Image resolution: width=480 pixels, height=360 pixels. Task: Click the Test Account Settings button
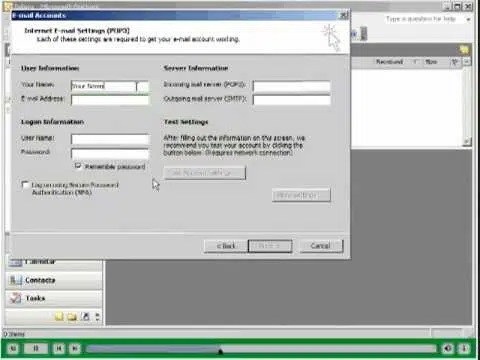pyautogui.click(x=205, y=173)
